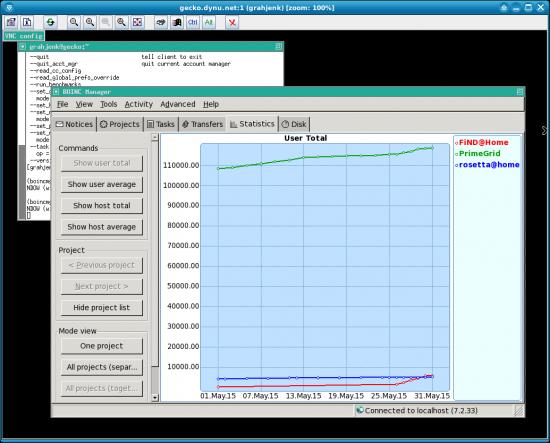Click the VNC connection options icon
The image size is (550, 443).
click(11, 22)
